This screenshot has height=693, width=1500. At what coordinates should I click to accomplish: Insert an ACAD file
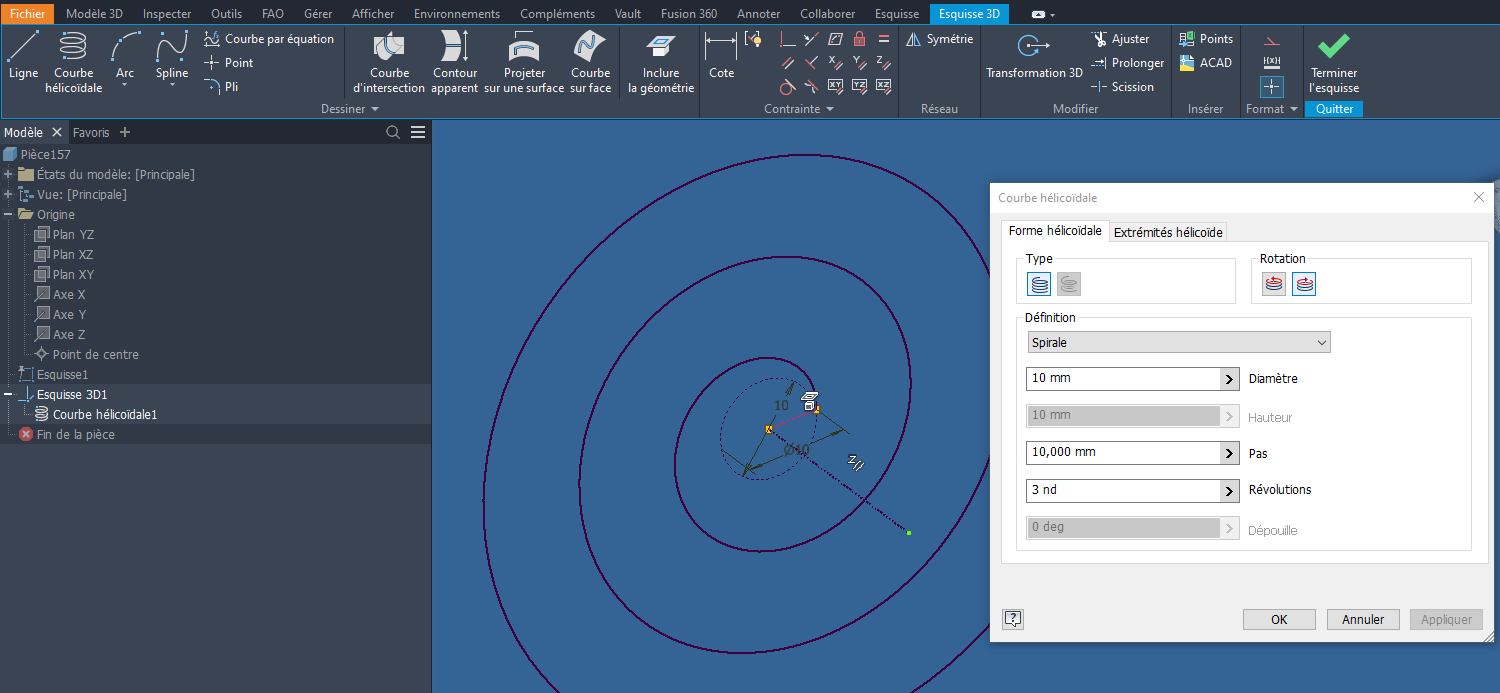point(1205,63)
